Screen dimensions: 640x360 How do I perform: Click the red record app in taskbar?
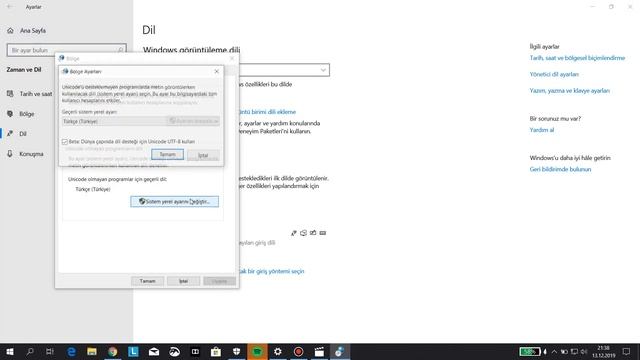pyautogui.click(x=298, y=351)
